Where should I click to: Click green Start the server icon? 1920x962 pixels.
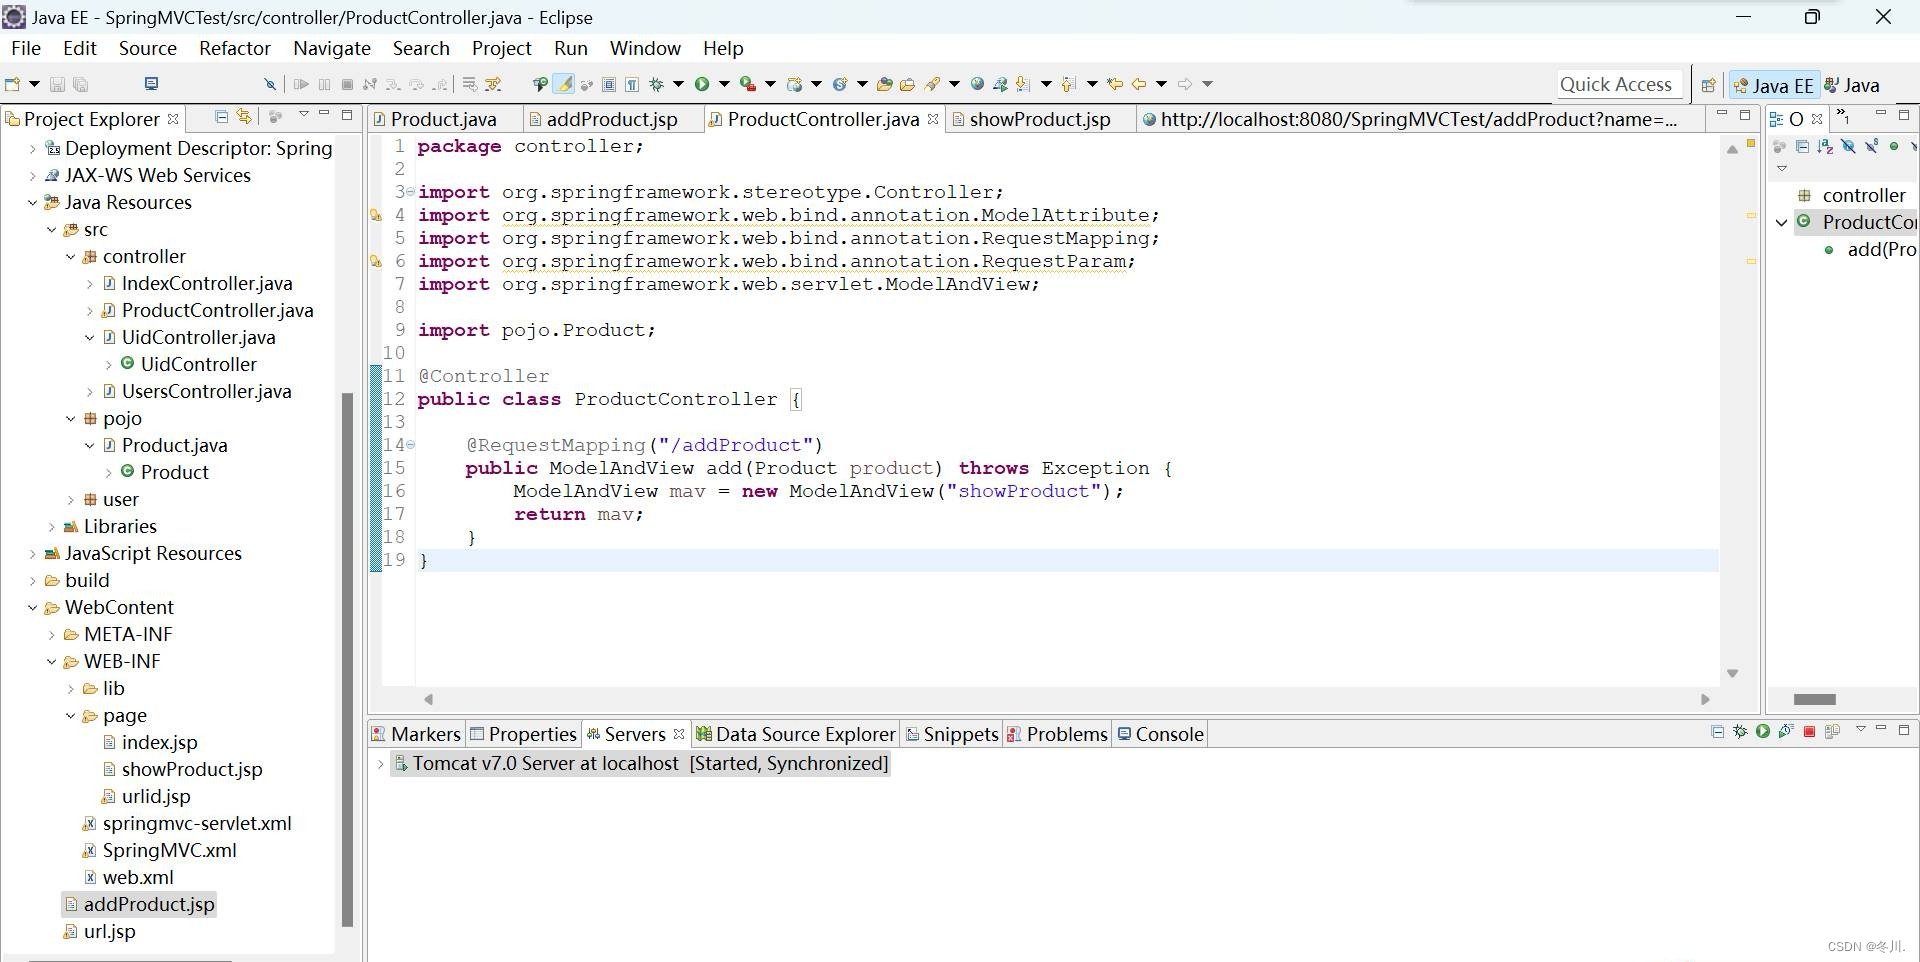1763,731
